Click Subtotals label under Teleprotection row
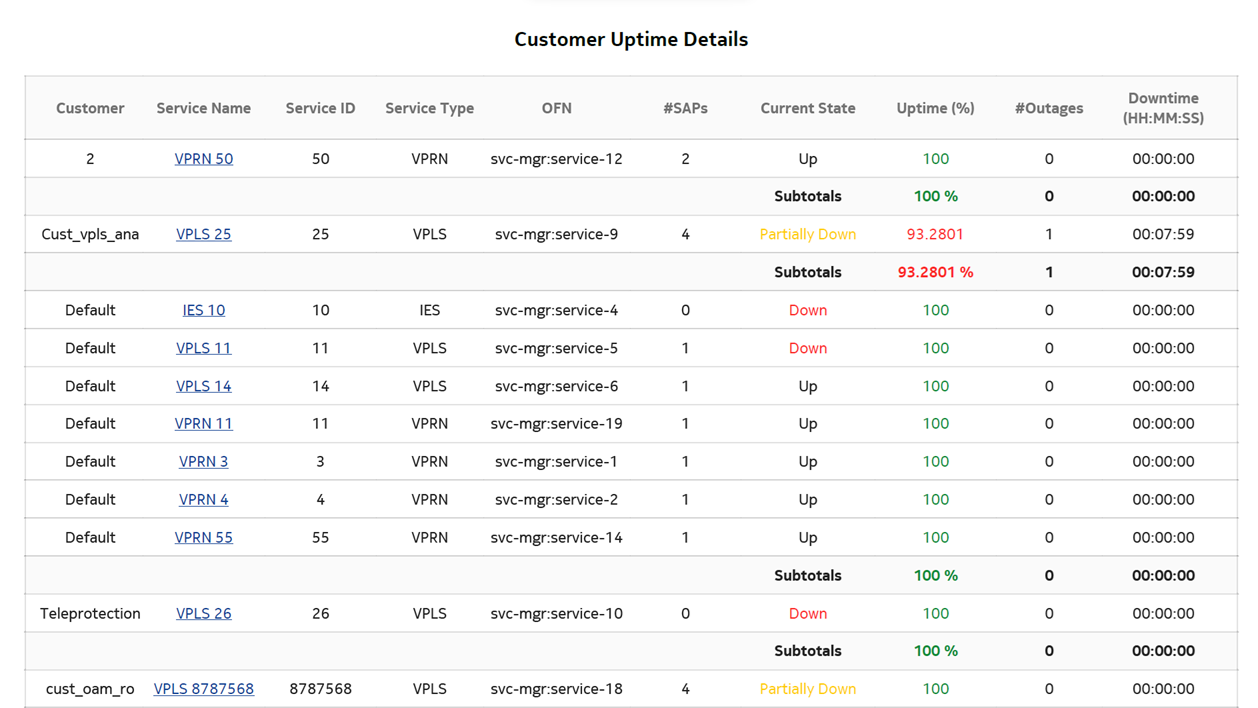1258x708 pixels. pos(807,651)
